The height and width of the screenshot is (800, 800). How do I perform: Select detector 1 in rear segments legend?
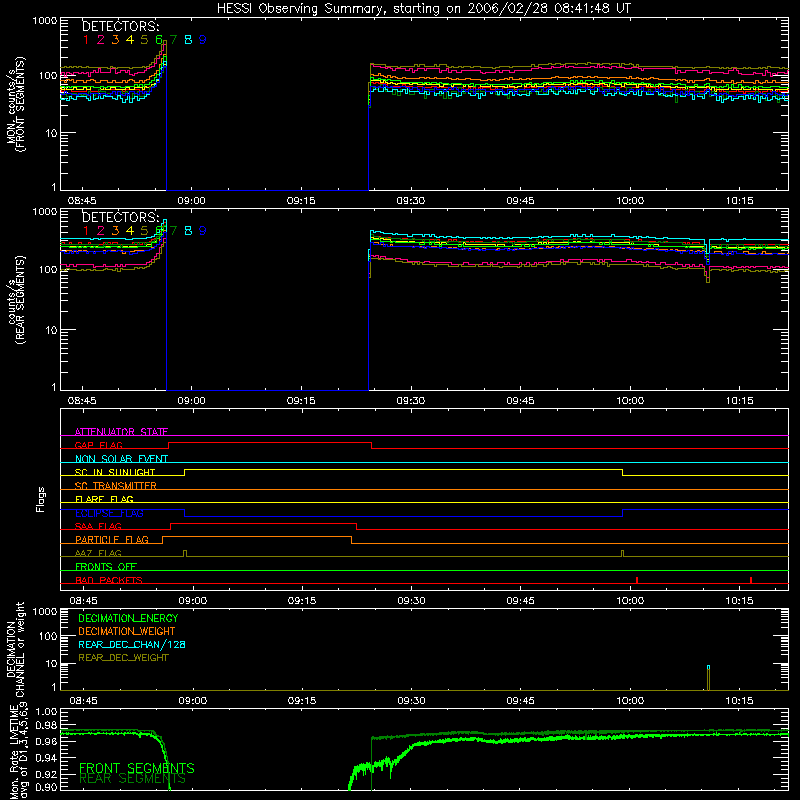[86, 231]
